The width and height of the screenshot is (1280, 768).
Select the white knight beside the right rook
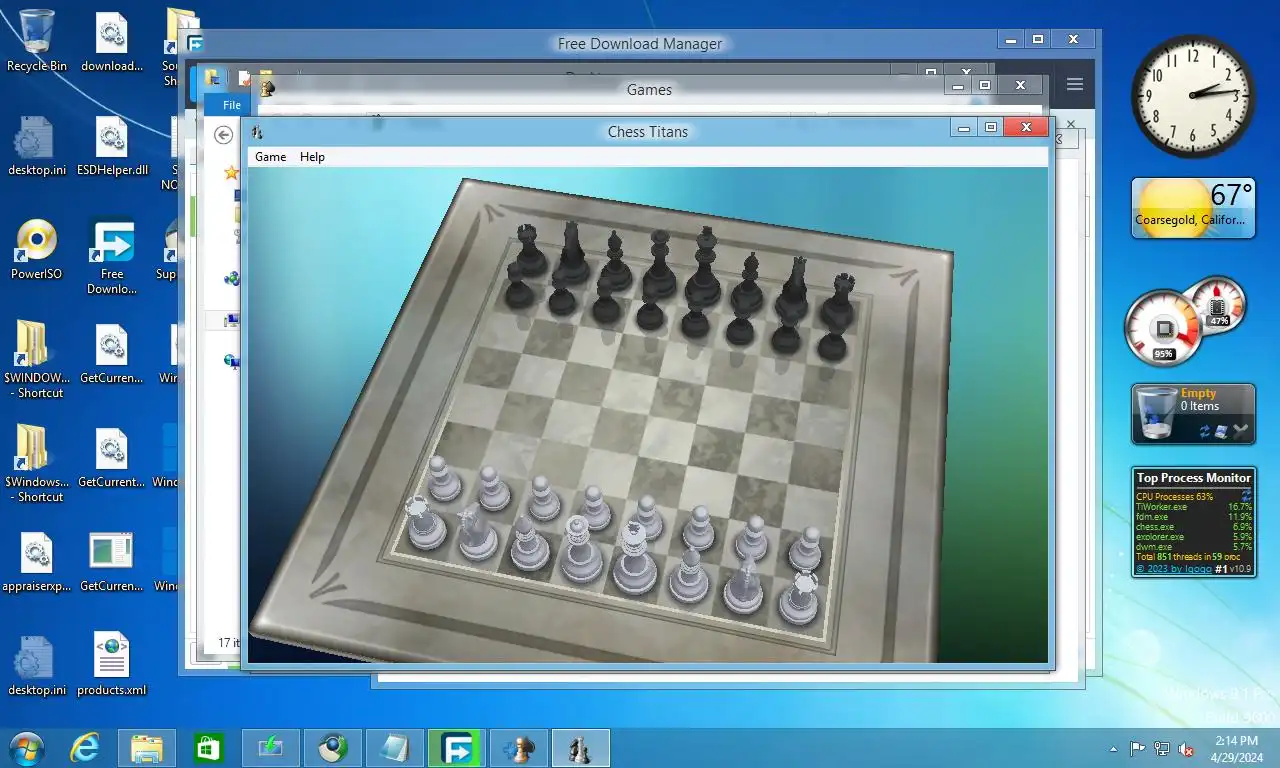742,585
